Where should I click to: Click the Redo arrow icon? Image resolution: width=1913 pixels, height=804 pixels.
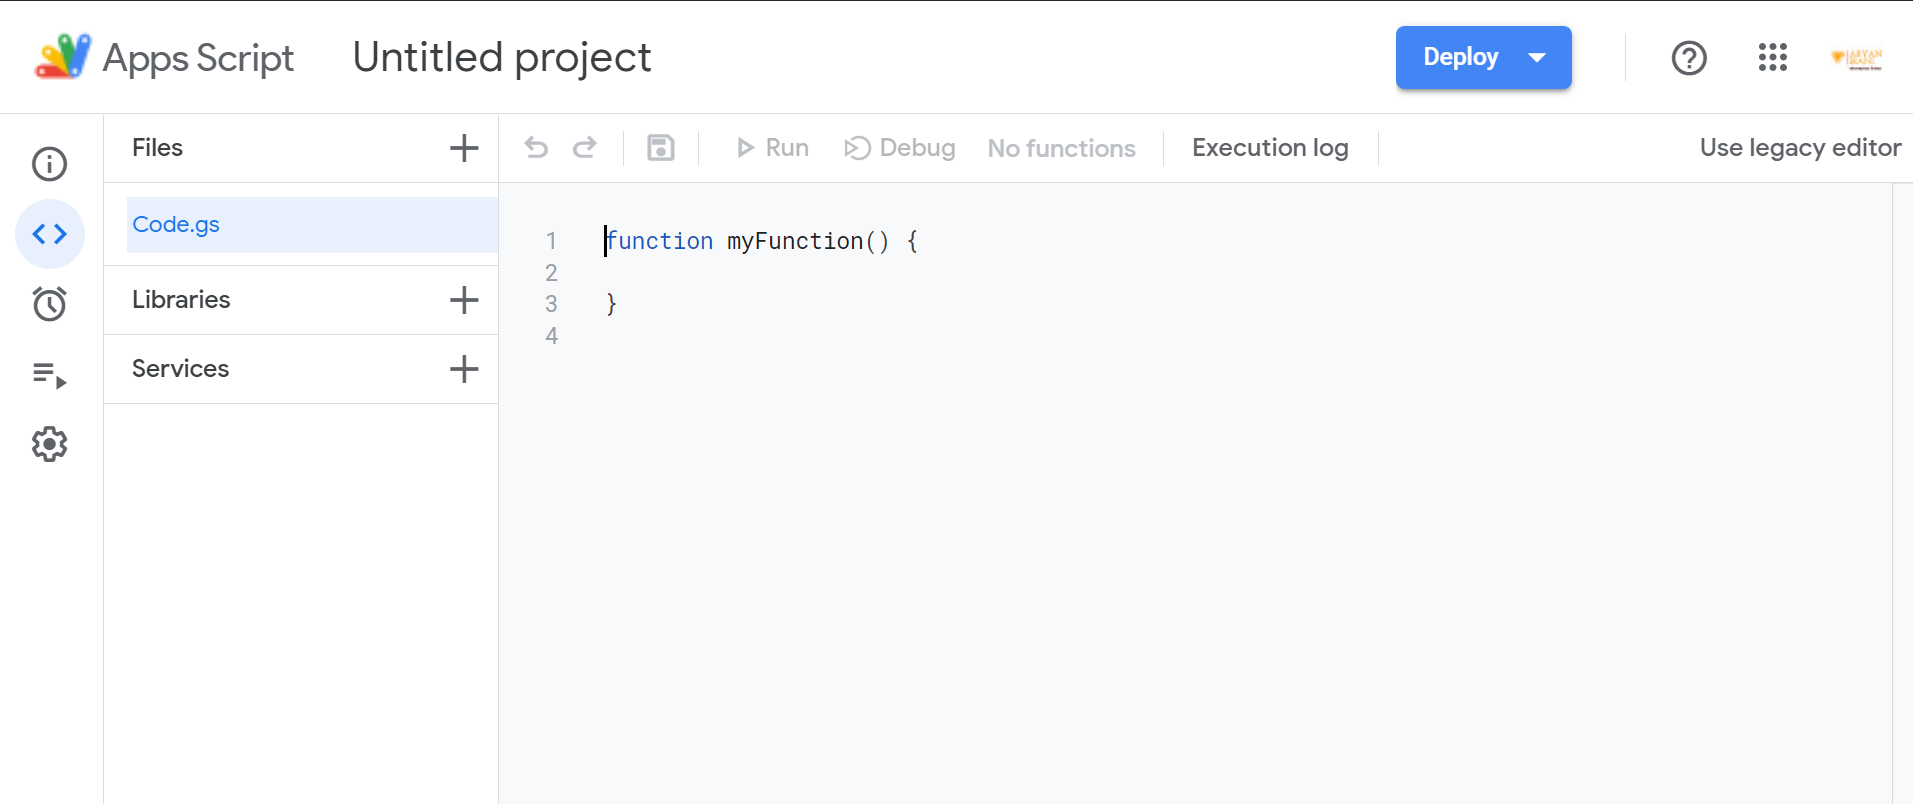point(585,148)
